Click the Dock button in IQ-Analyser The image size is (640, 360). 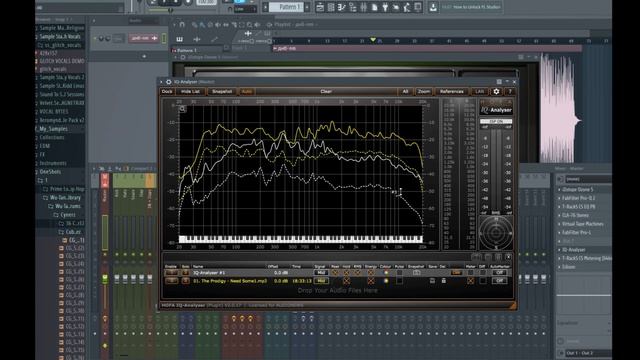click(x=167, y=91)
